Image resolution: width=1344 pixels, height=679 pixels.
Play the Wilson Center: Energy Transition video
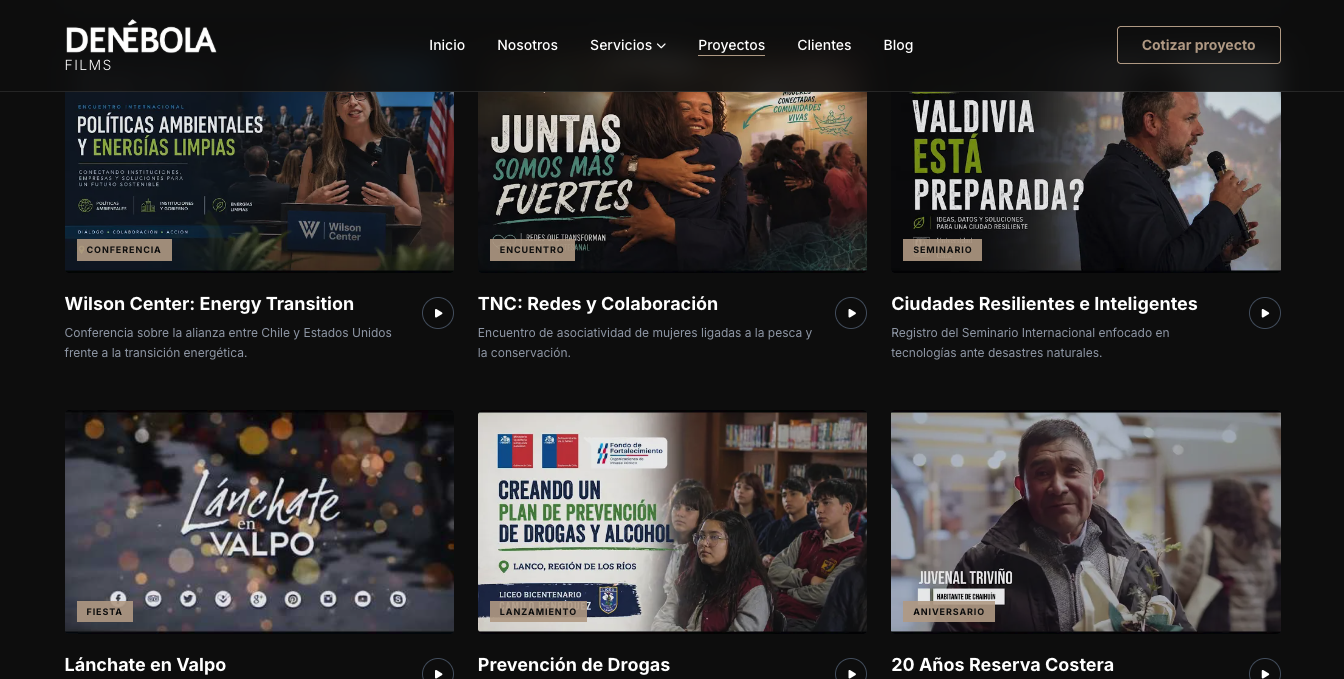pos(438,313)
